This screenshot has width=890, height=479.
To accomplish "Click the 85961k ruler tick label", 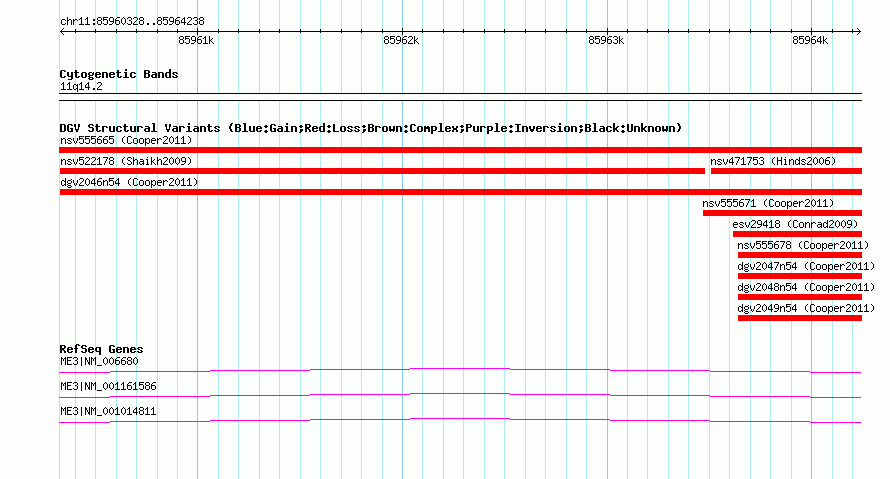I will click(x=196, y=40).
